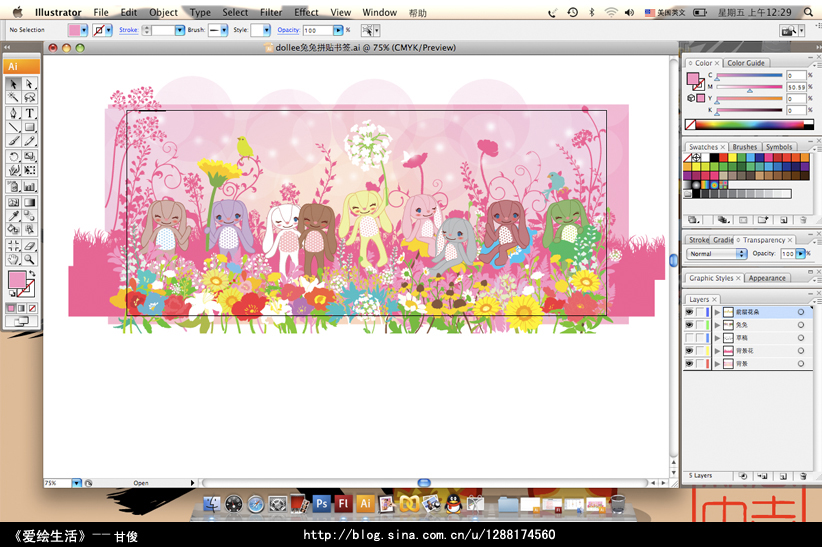Screen dimensions: 822x547
Task: Open the Filter menu
Action: click(x=271, y=12)
